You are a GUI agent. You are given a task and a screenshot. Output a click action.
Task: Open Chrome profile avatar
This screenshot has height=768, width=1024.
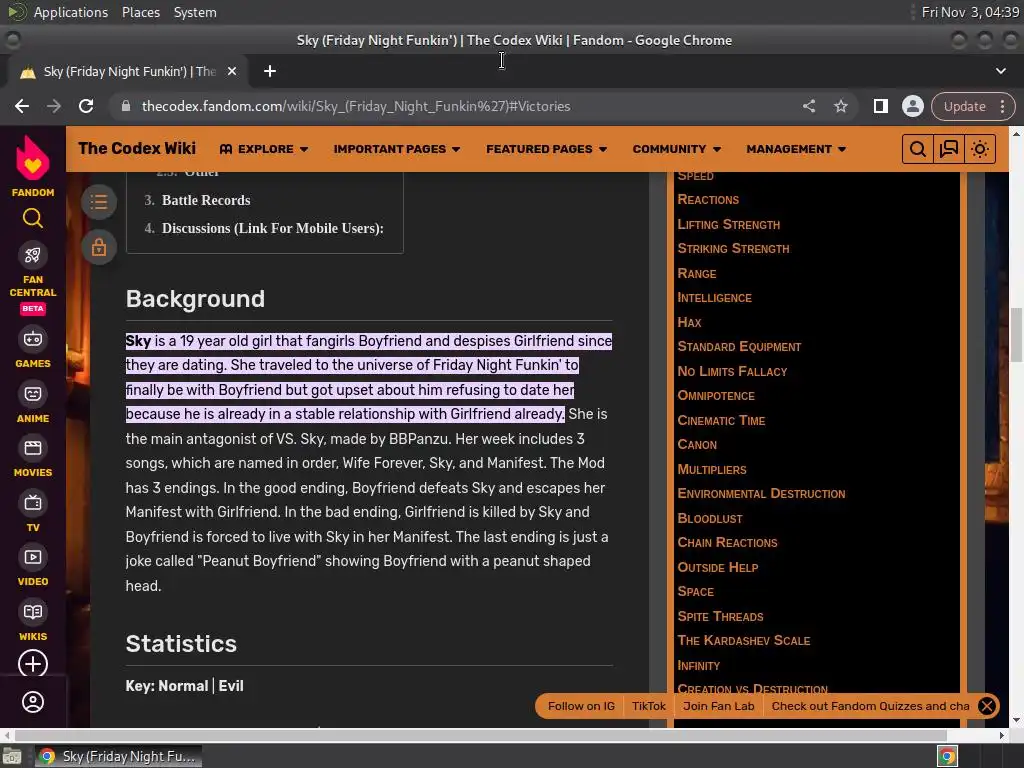pos(912,106)
